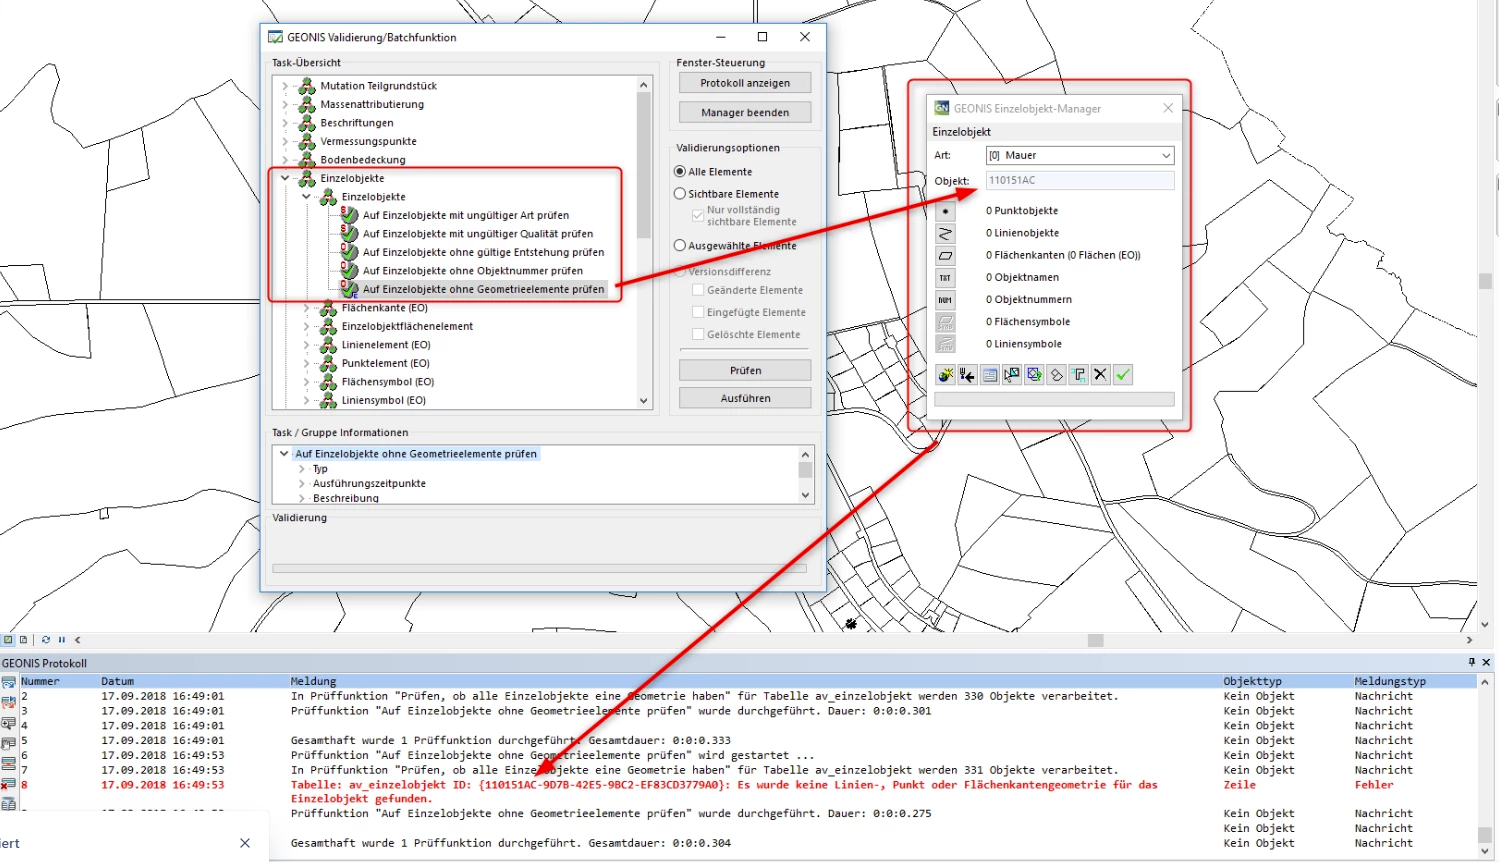Click the eraser-shaped icon in Einzelobjekt-Manager toolbar
This screenshot has width=1499, height=862.
[x=1056, y=375]
